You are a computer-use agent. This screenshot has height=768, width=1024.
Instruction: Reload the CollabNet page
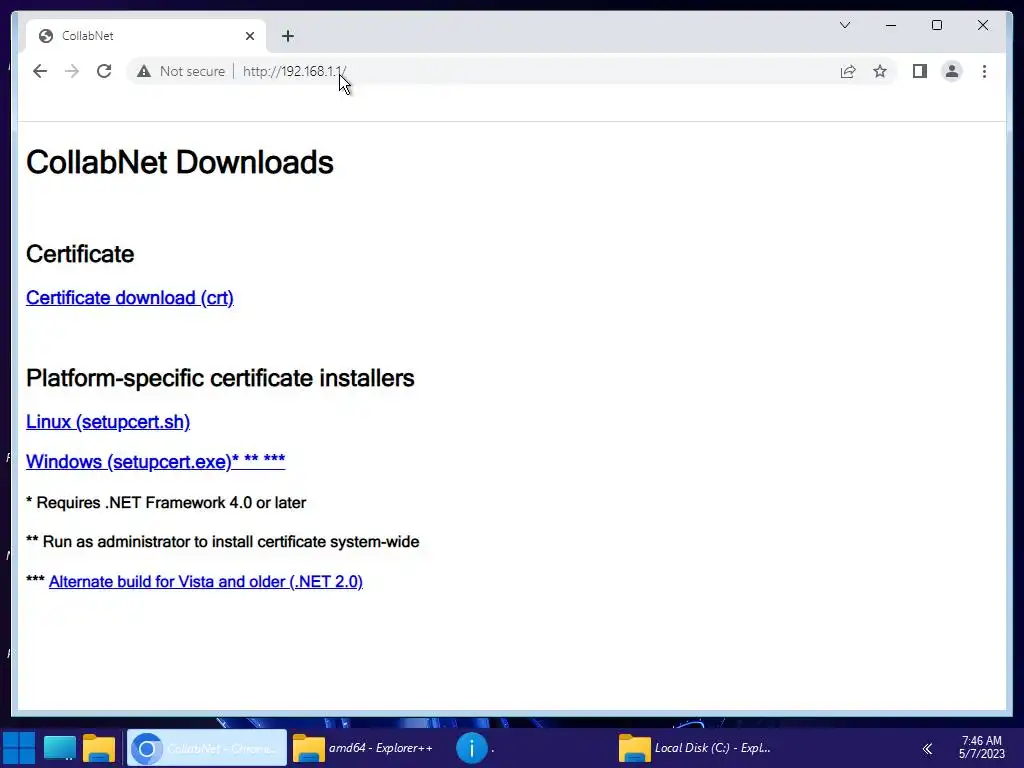[x=104, y=71]
